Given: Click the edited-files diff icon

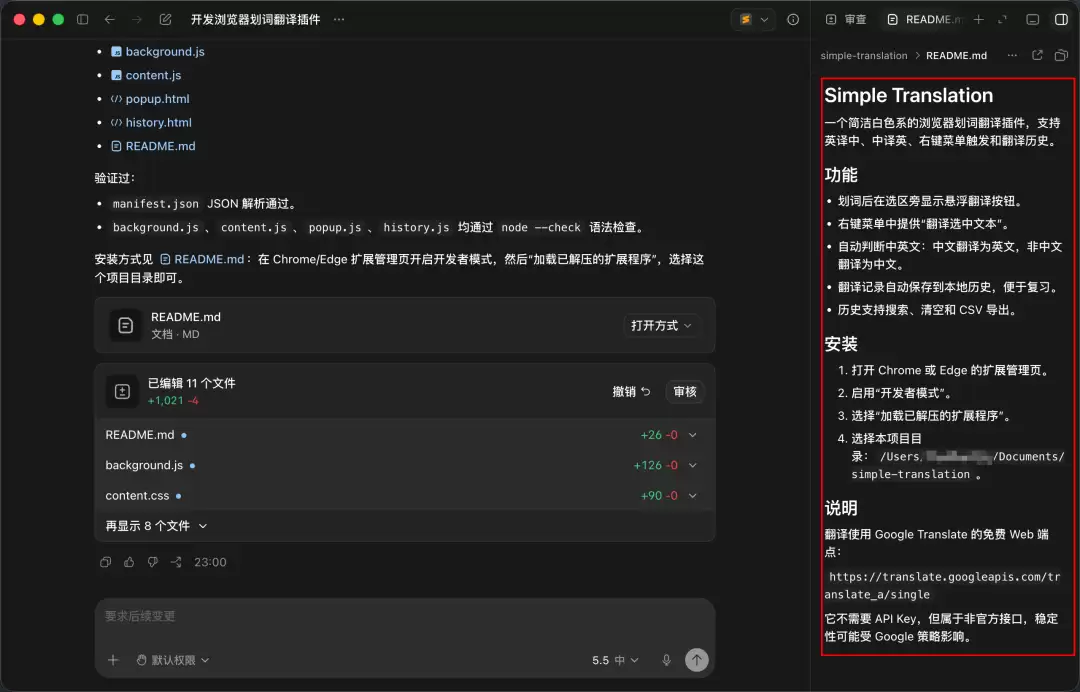Looking at the screenshot, I should click(x=122, y=391).
